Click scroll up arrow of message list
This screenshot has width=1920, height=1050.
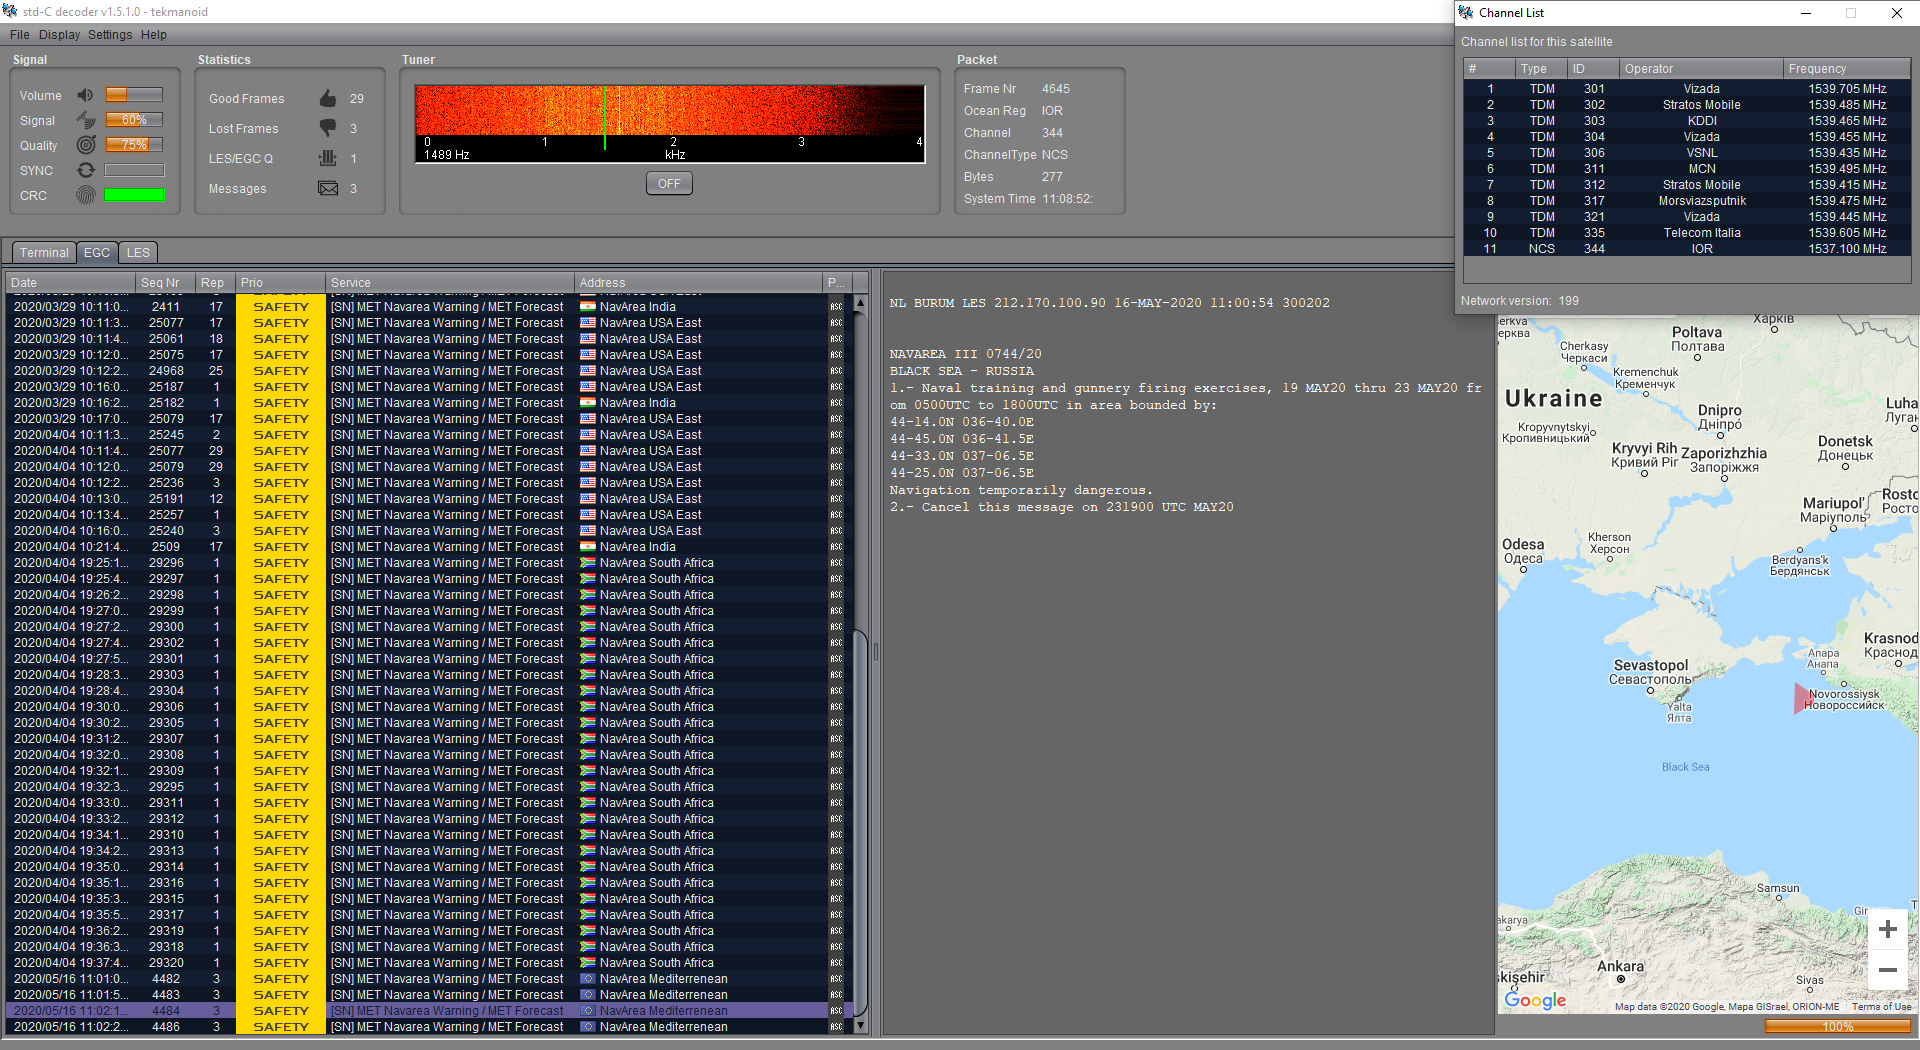coord(860,303)
